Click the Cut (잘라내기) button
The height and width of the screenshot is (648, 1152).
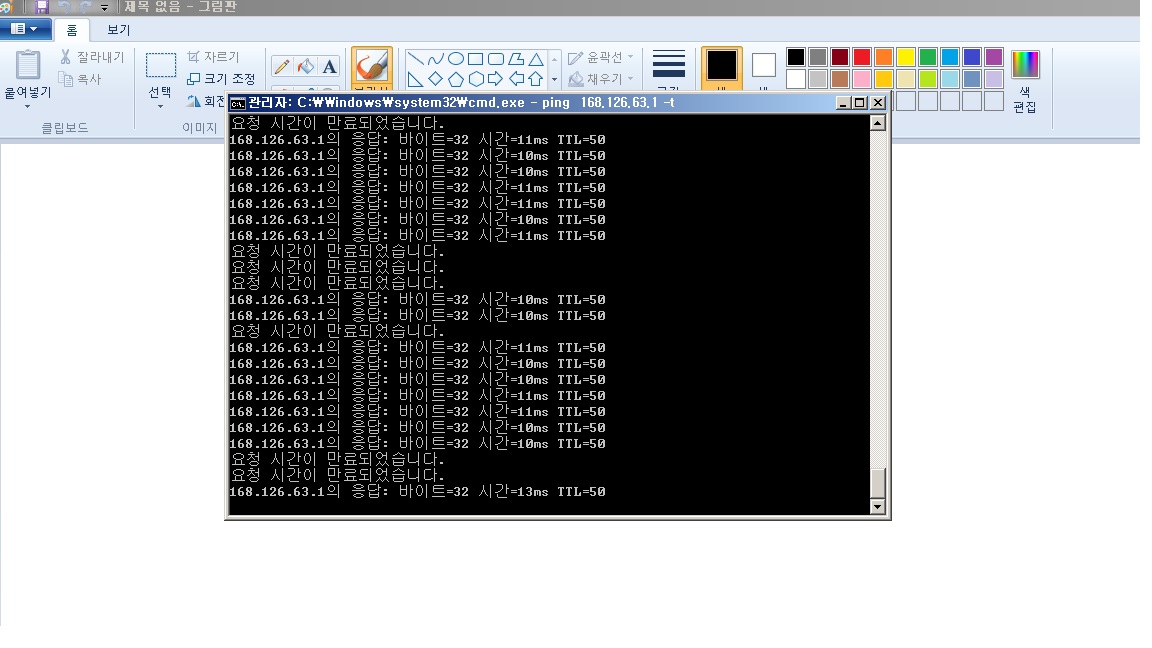[x=93, y=57]
